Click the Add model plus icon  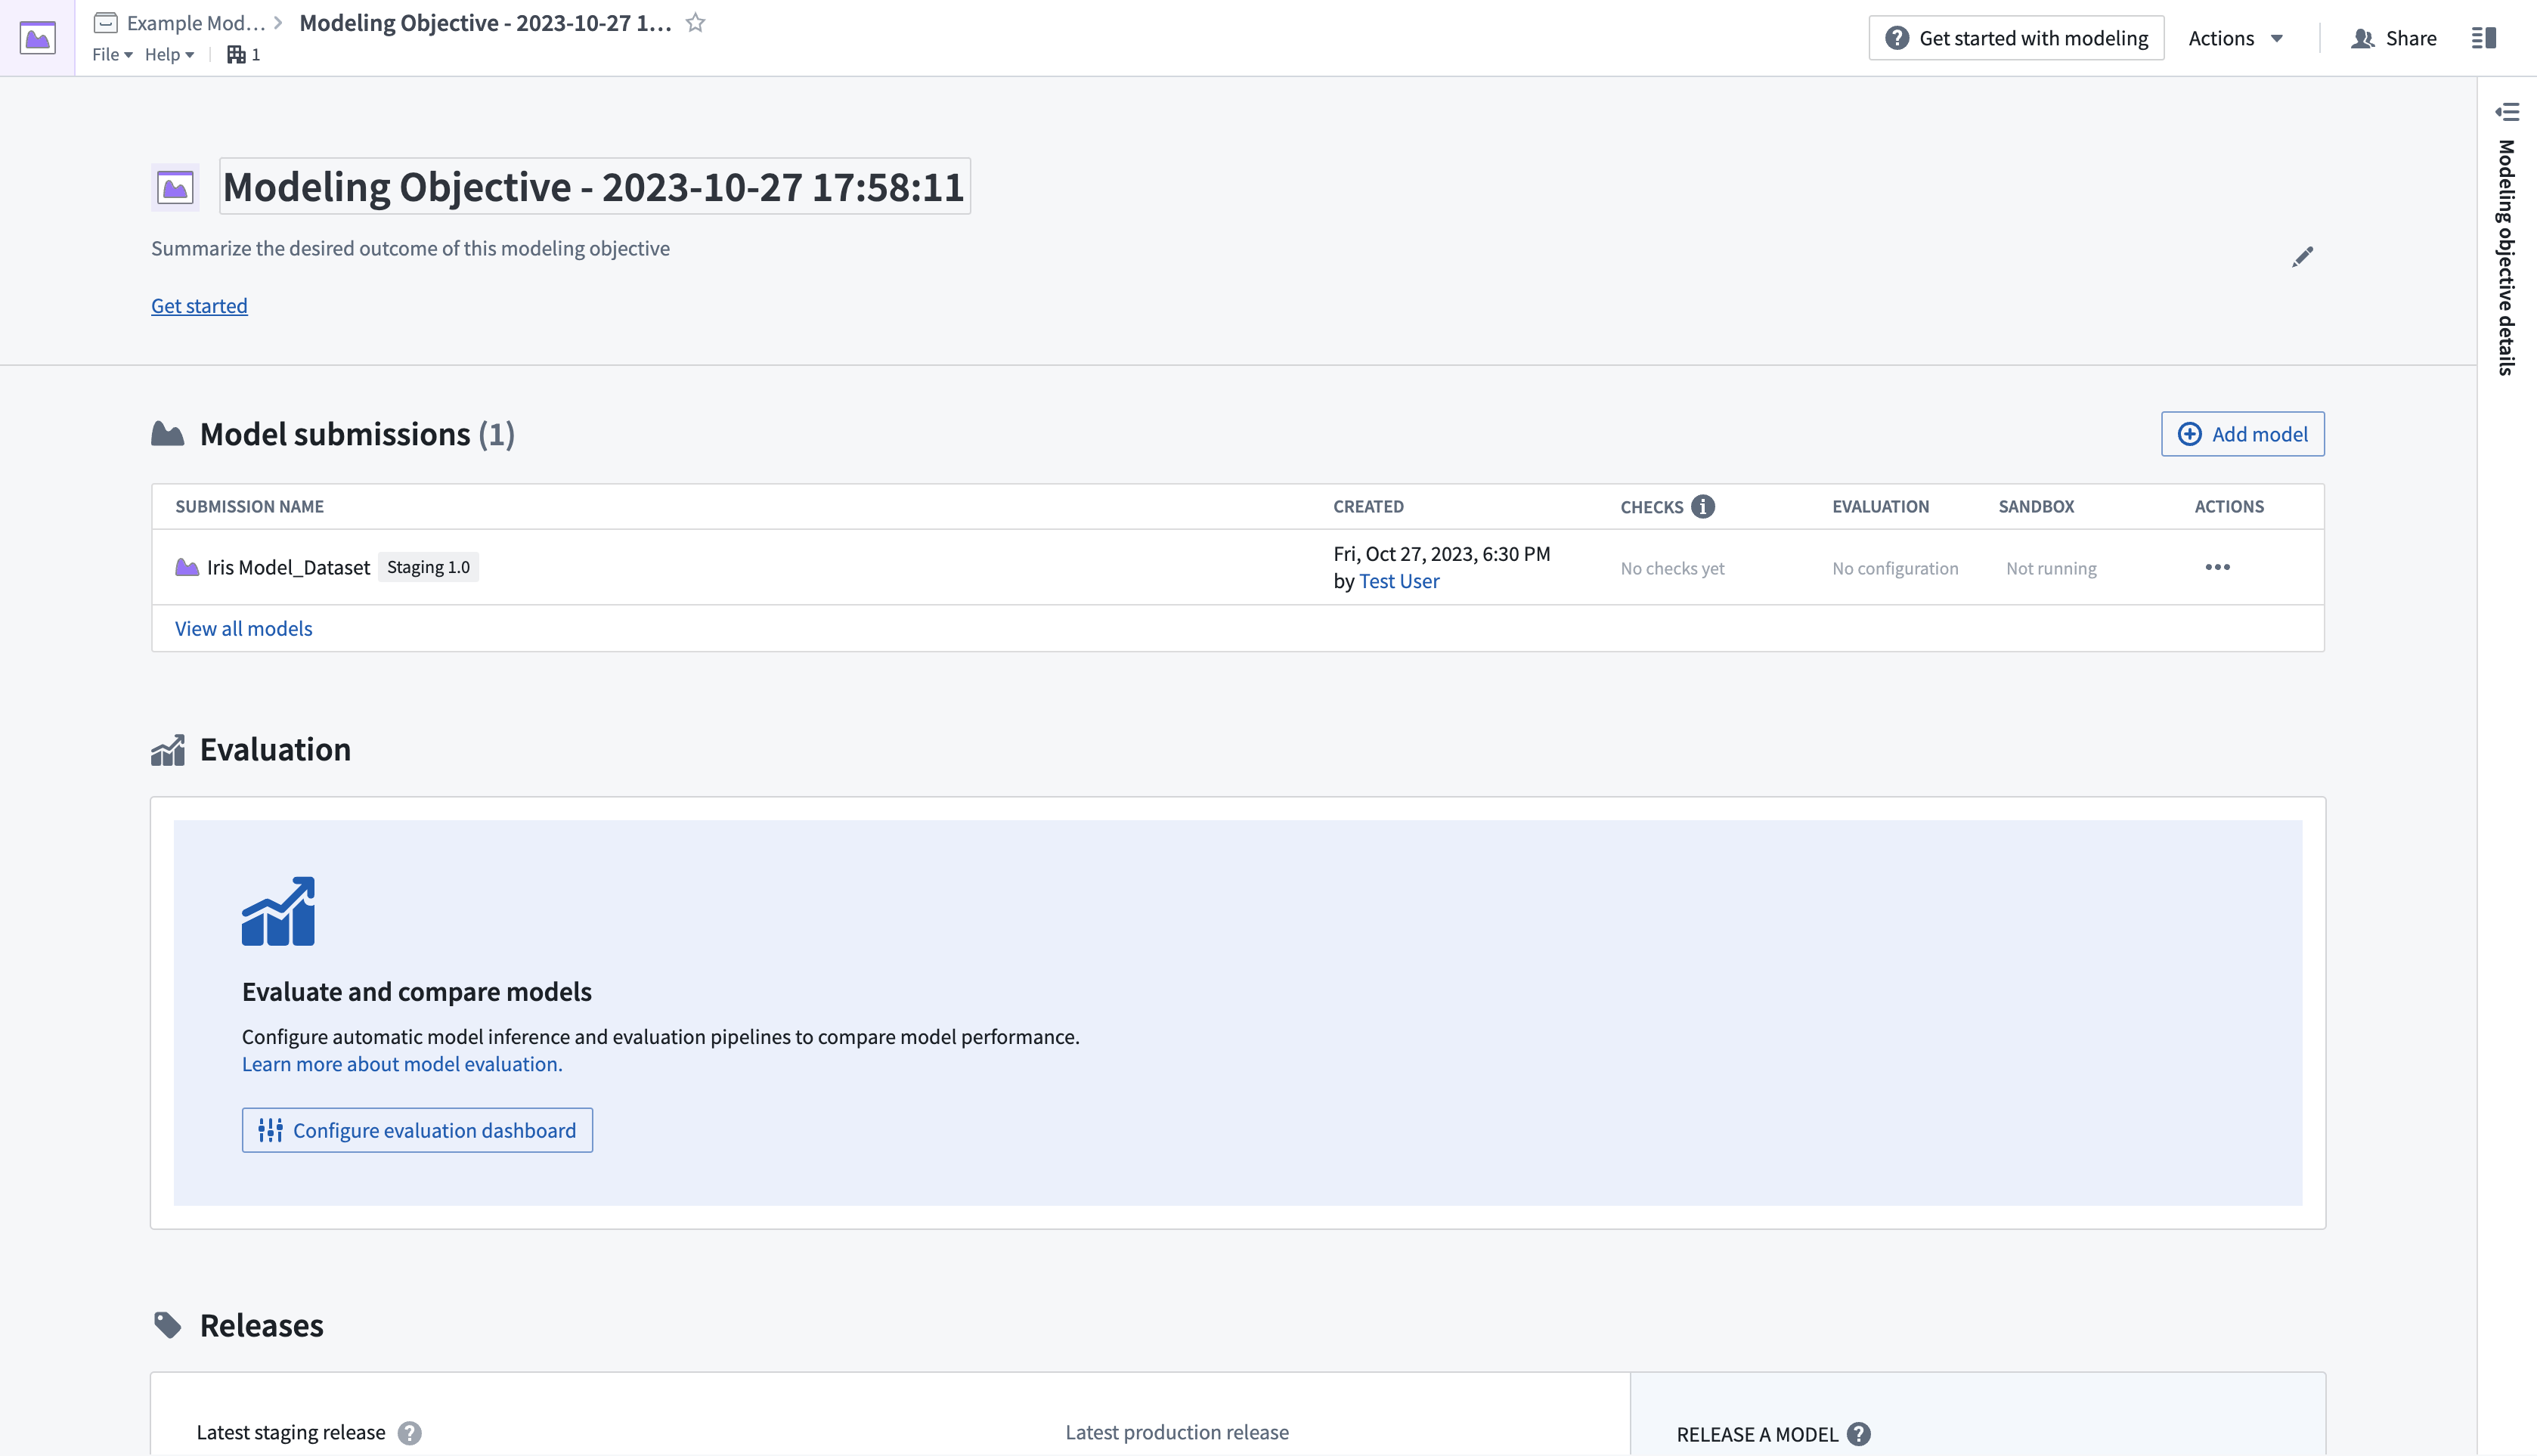click(2189, 434)
